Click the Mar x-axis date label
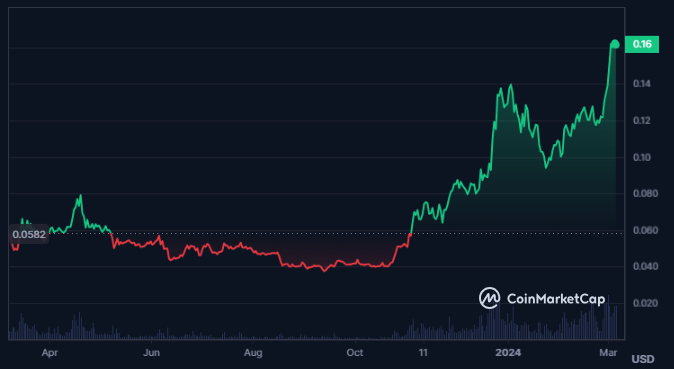The height and width of the screenshot is (369, 674). click(608, 353)
